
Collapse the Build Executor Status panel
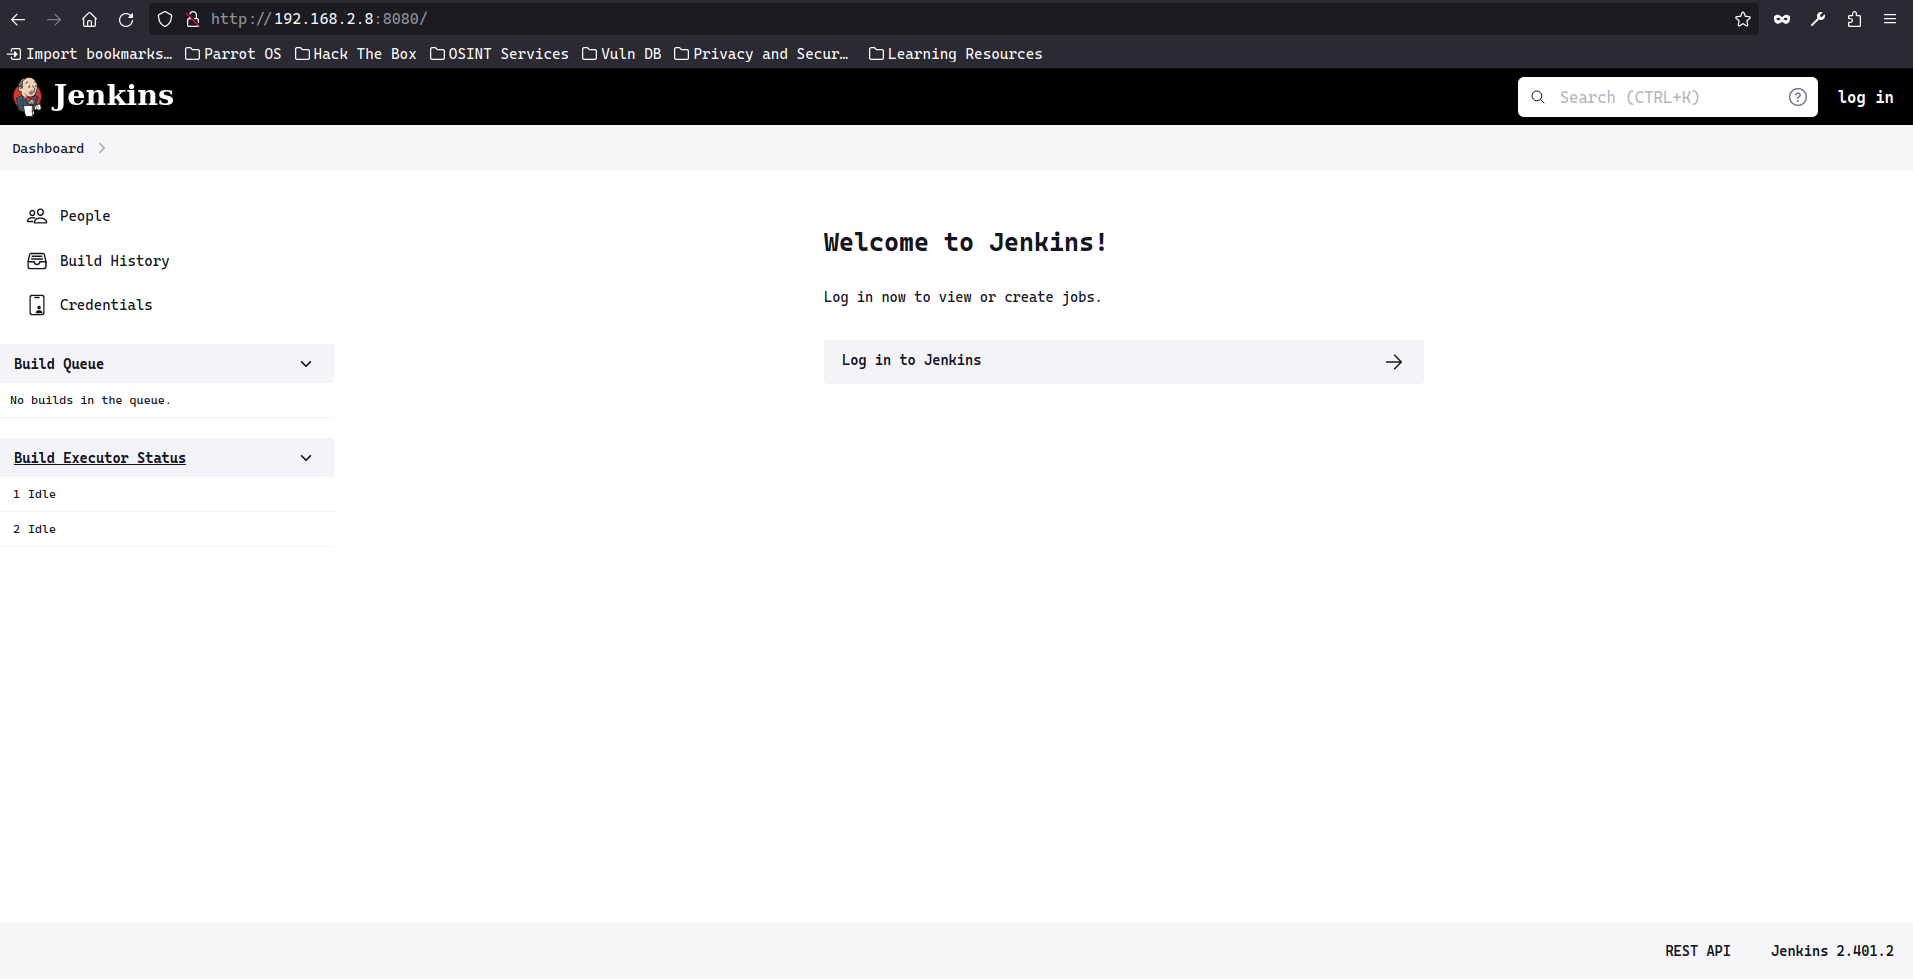306,458
